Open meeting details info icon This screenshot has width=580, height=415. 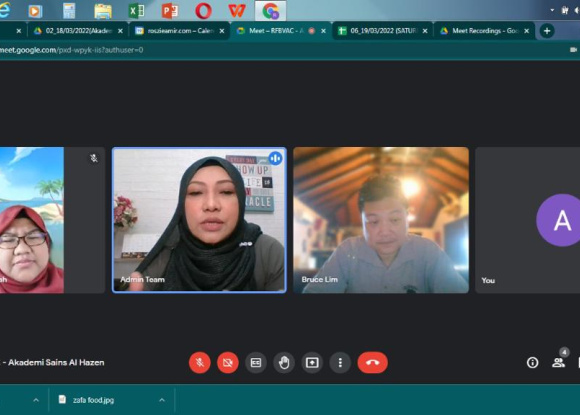pos(533,362)
